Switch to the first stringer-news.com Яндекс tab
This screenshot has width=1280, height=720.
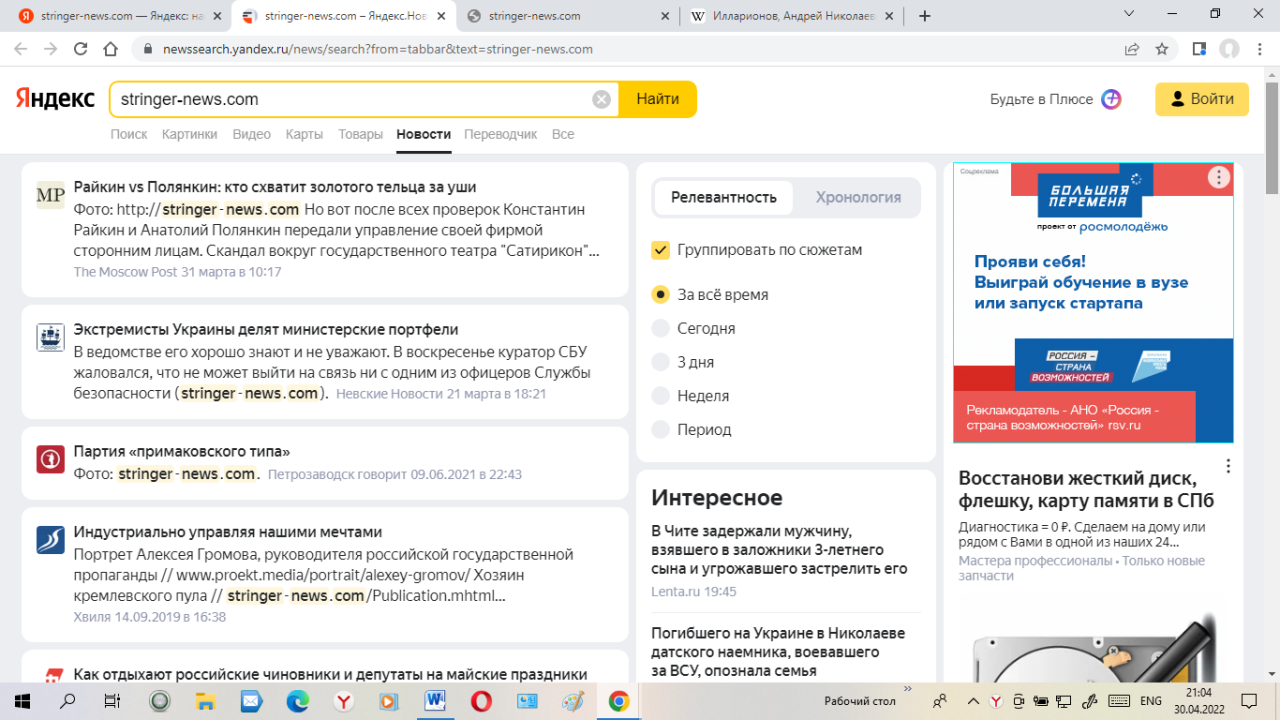pos(118,16)
